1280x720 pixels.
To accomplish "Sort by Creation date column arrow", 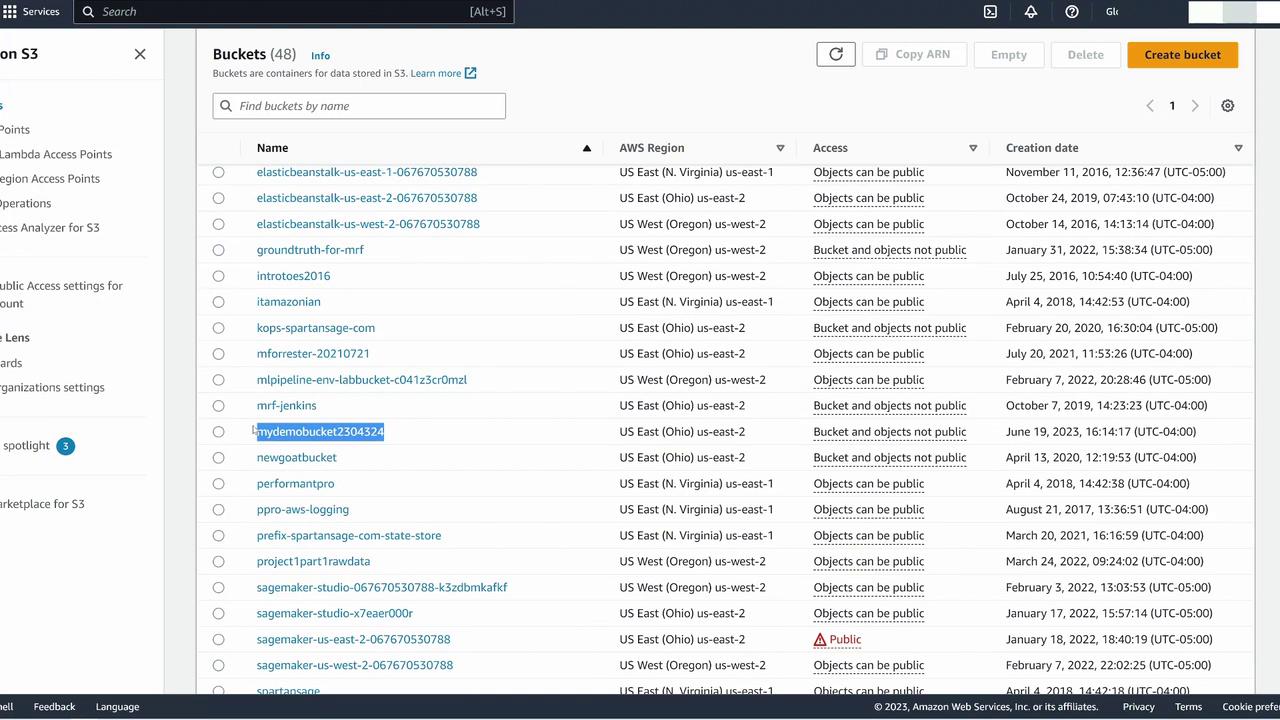I will pos(1238,148).
